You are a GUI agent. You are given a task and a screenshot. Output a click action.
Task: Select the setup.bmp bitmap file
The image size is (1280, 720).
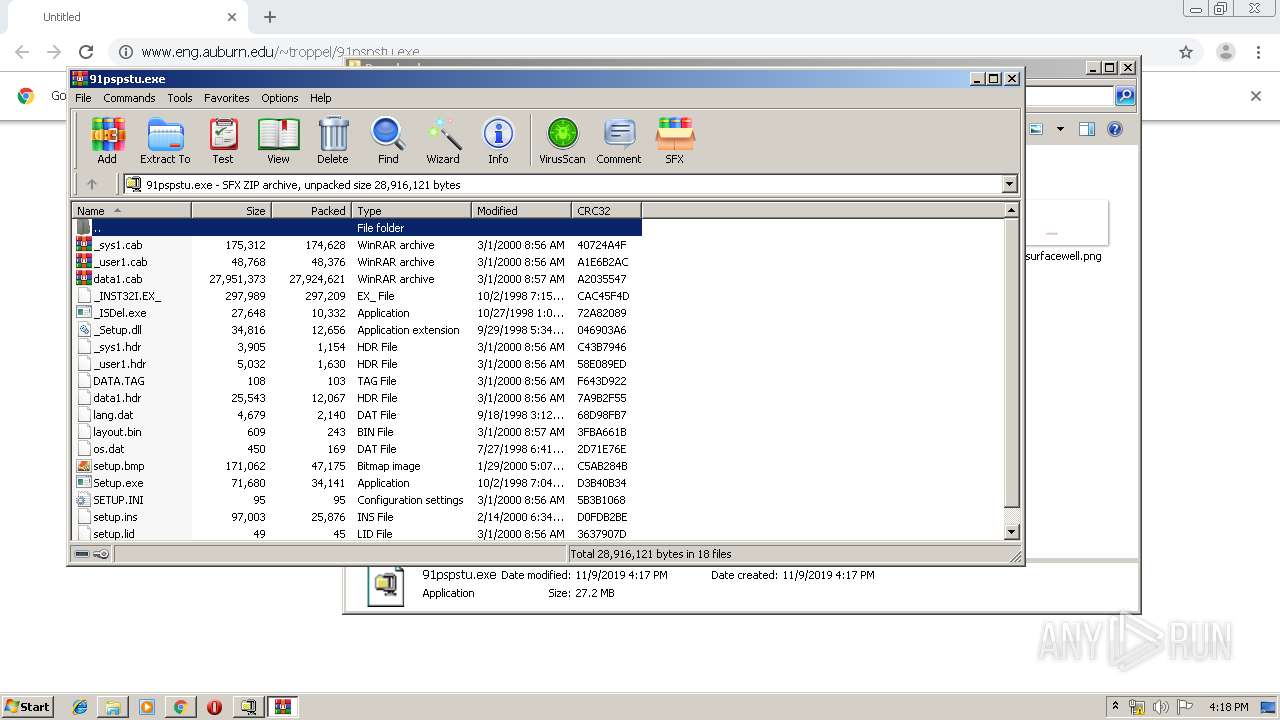[119, 466]
